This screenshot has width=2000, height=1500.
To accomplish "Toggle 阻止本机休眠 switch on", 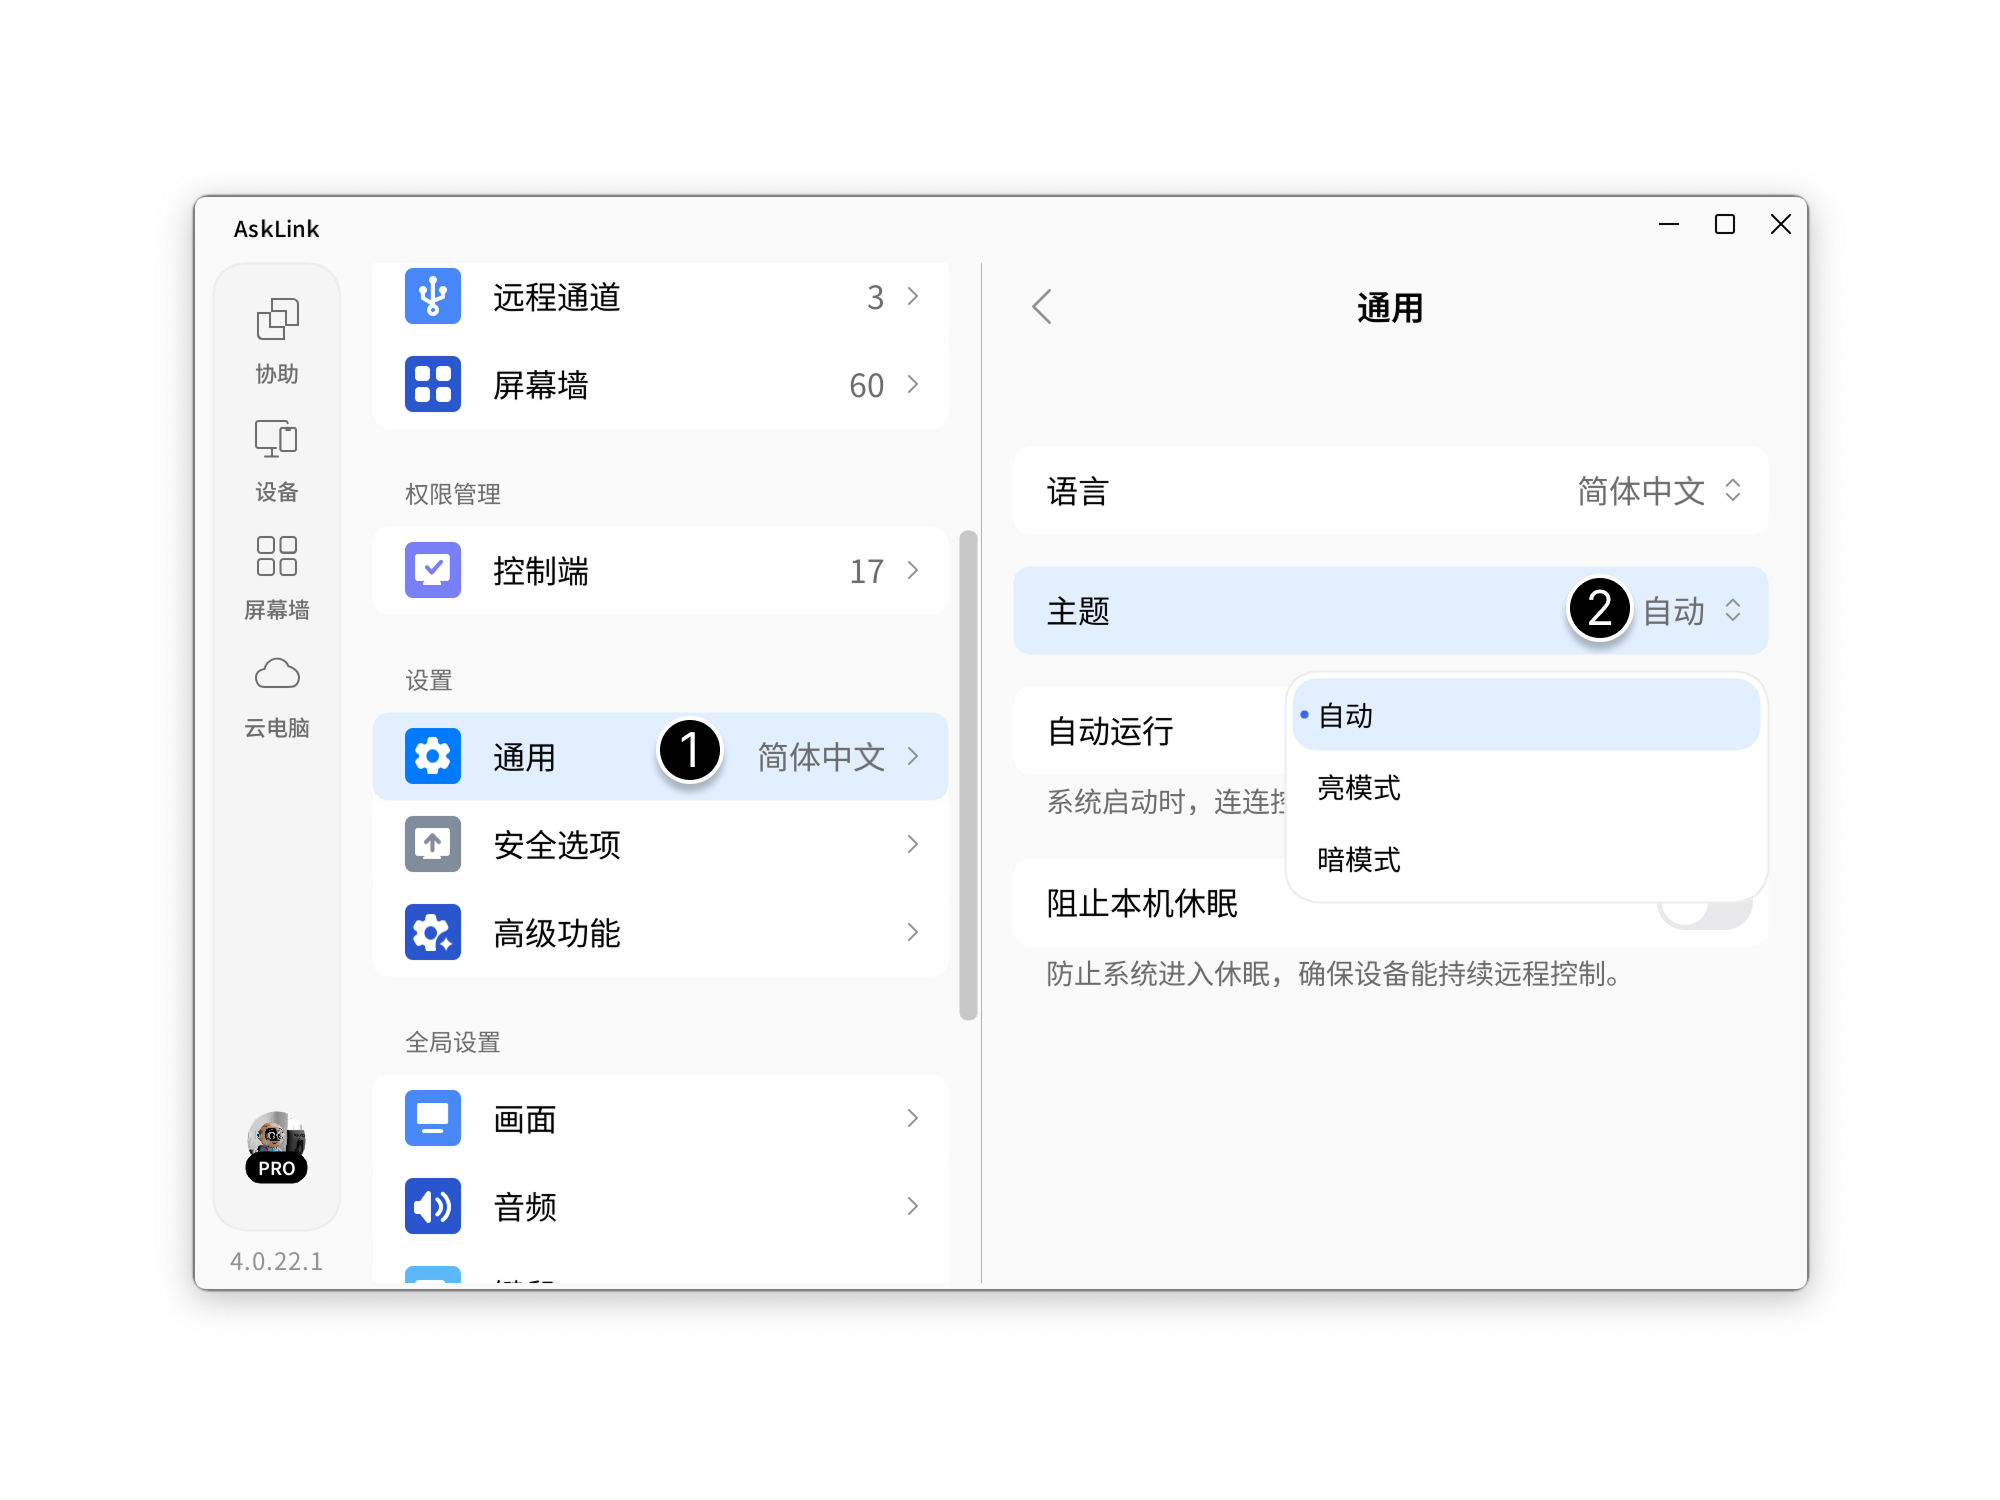I will tap(1704, 903).
